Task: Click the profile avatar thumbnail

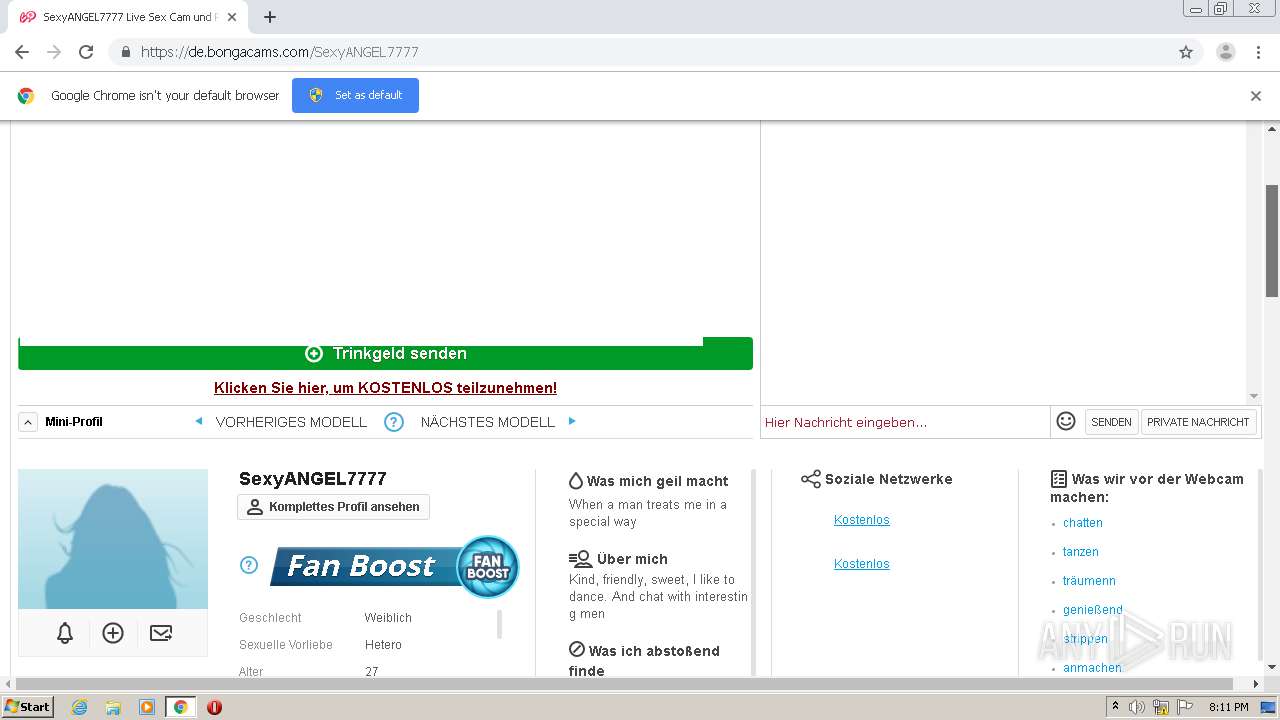Action: pyautogui.click(x=113, y=539)
